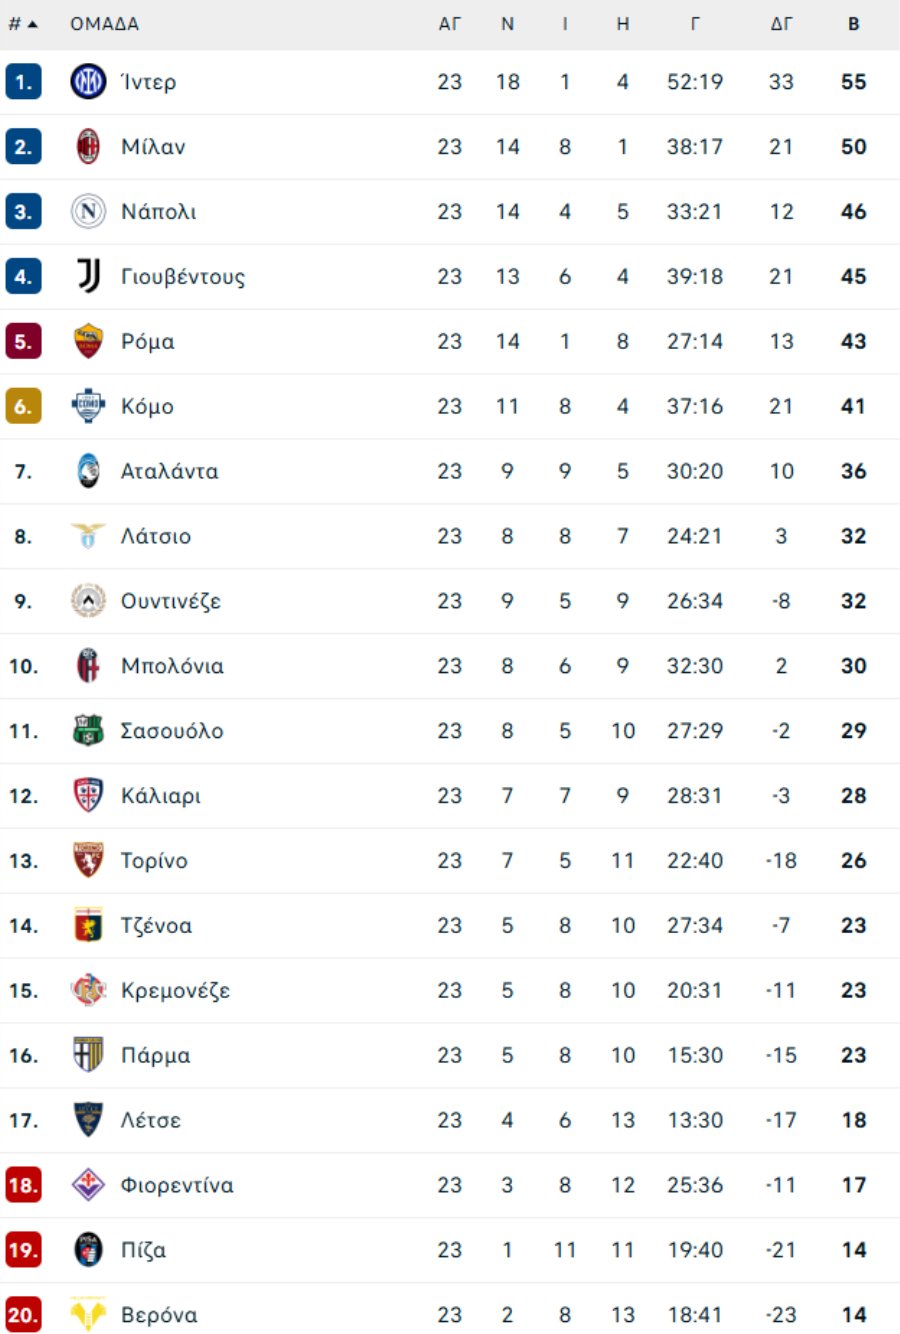Sort by ΔΓ goal difference header

[781, 24]
